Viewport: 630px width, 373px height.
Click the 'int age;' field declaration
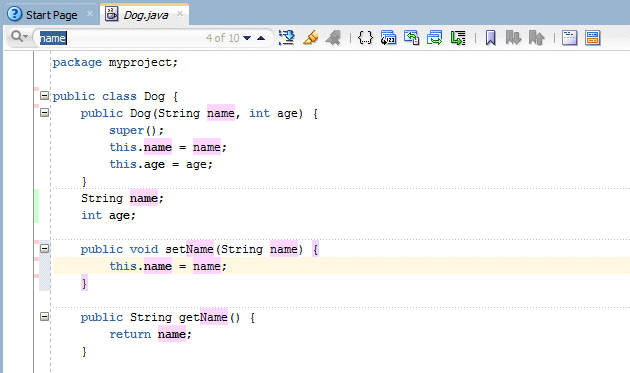click(108, 215)
